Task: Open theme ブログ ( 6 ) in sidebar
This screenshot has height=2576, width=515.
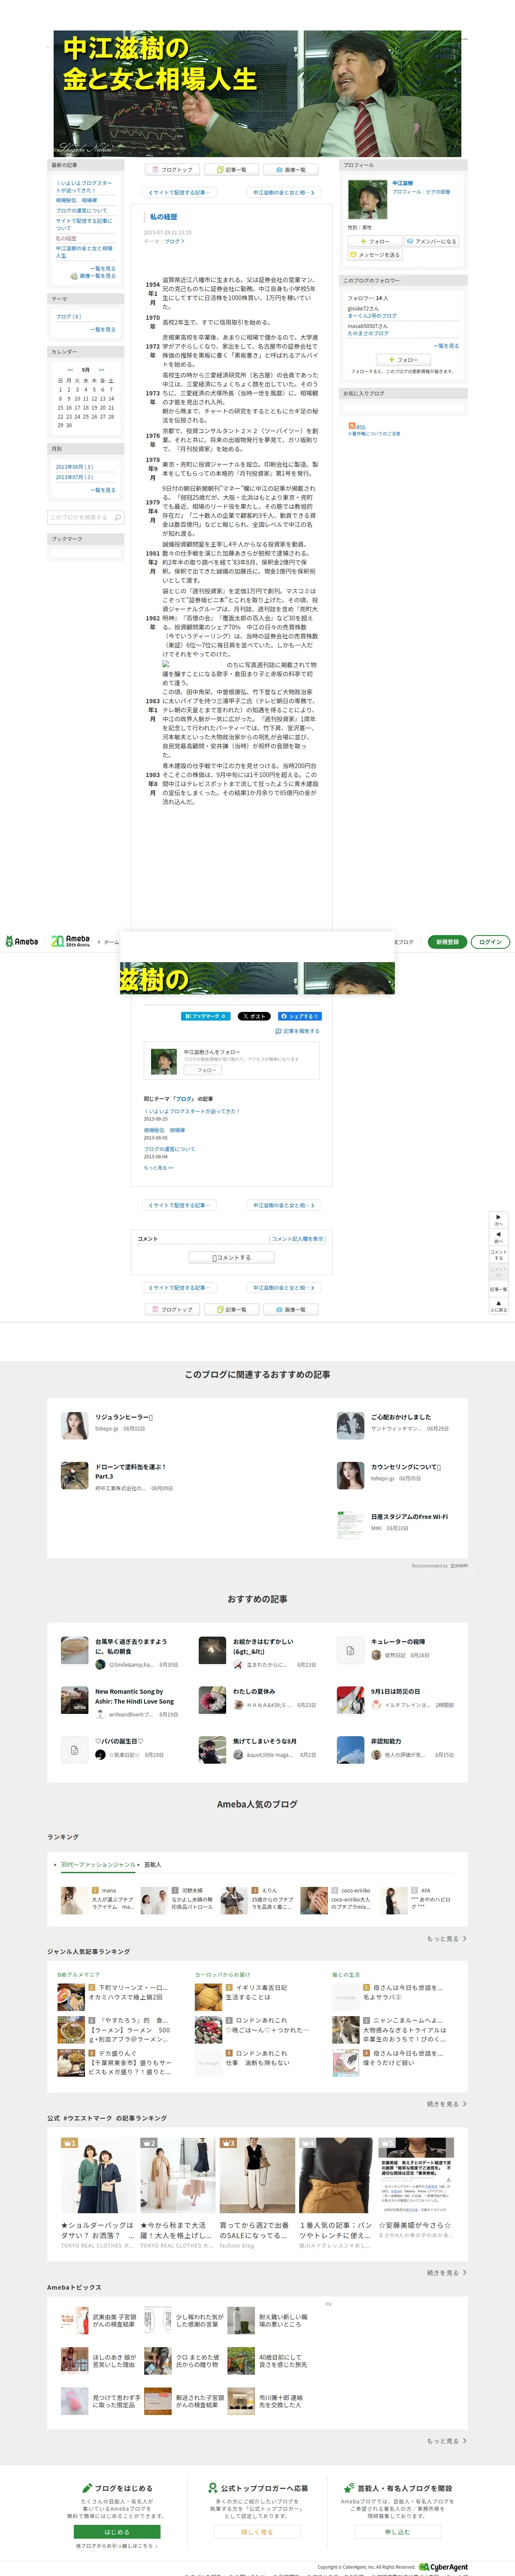Action: 68,316
